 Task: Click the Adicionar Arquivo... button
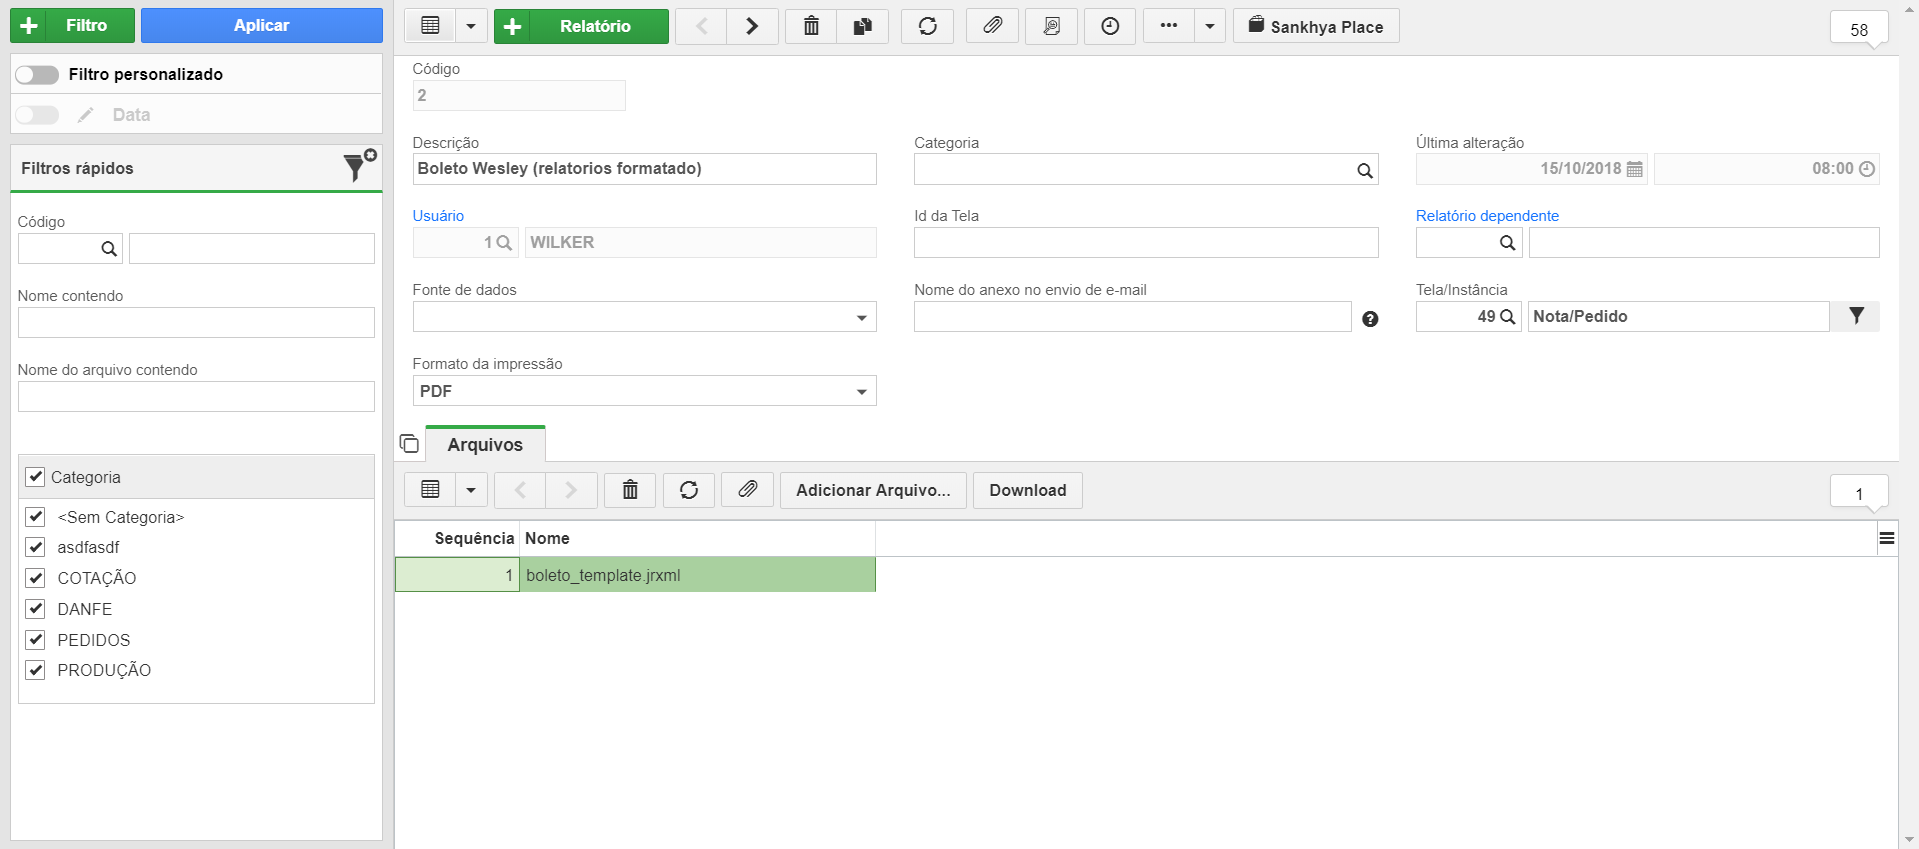tap(873, 490)
